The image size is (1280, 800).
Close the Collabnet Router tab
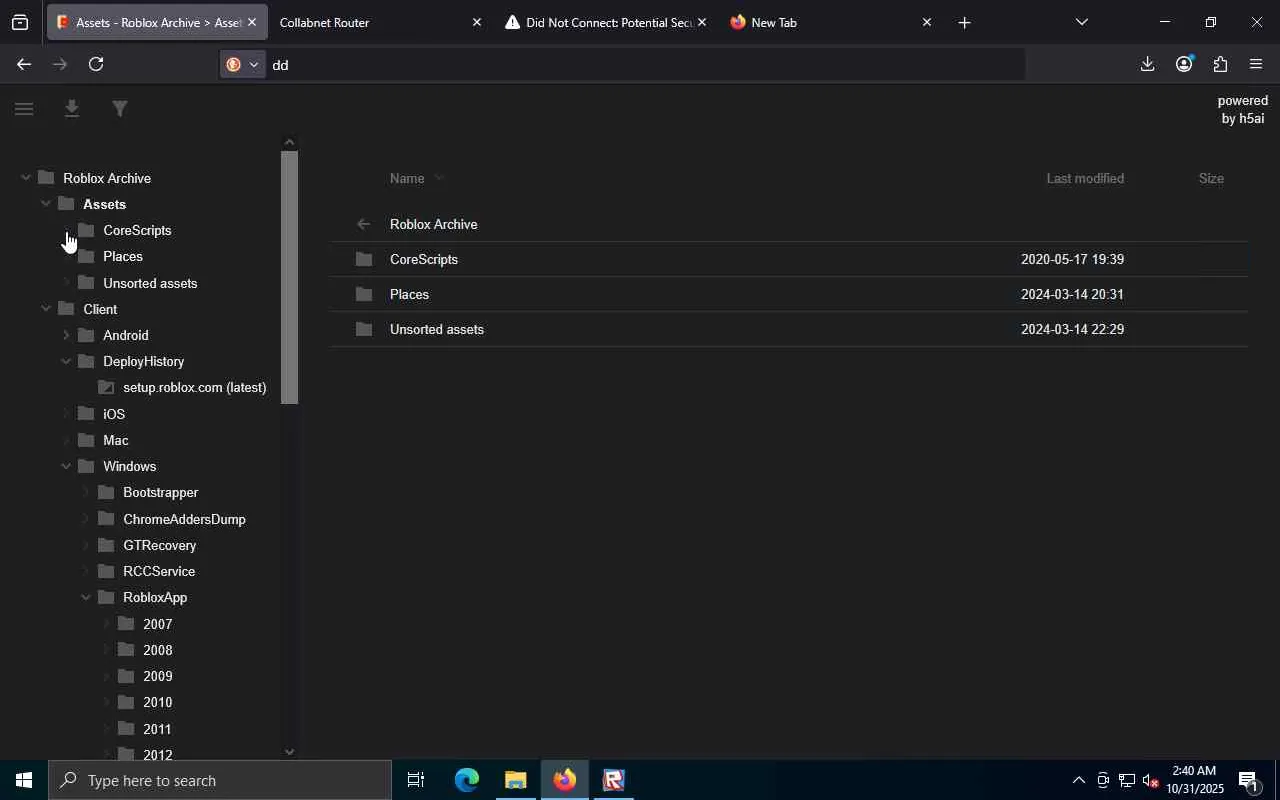click(476, 22)
